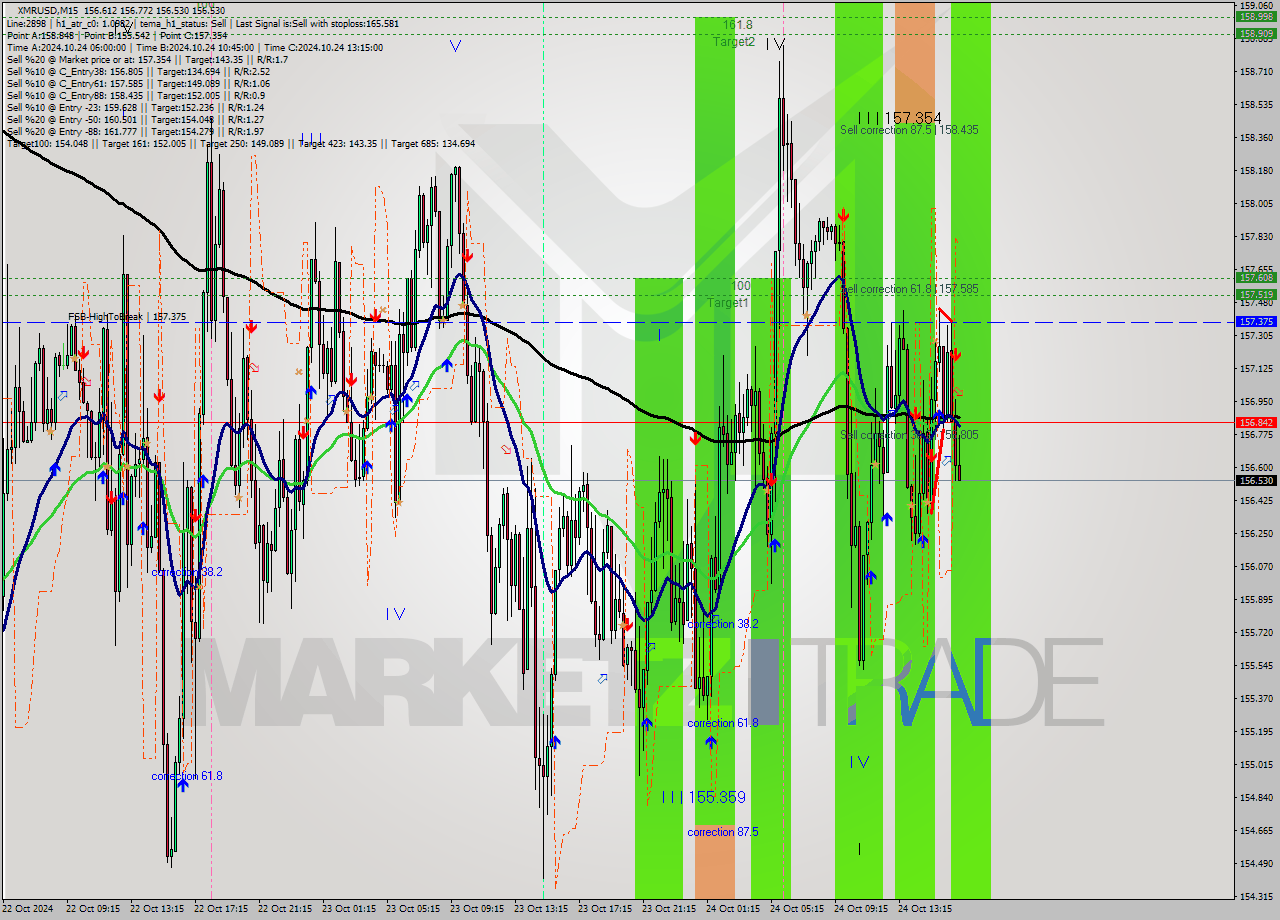Click the green 158.998 price tag
Image resolution: width=1280 pixels, height=920 pixels.
click(x=1256, y=16)
